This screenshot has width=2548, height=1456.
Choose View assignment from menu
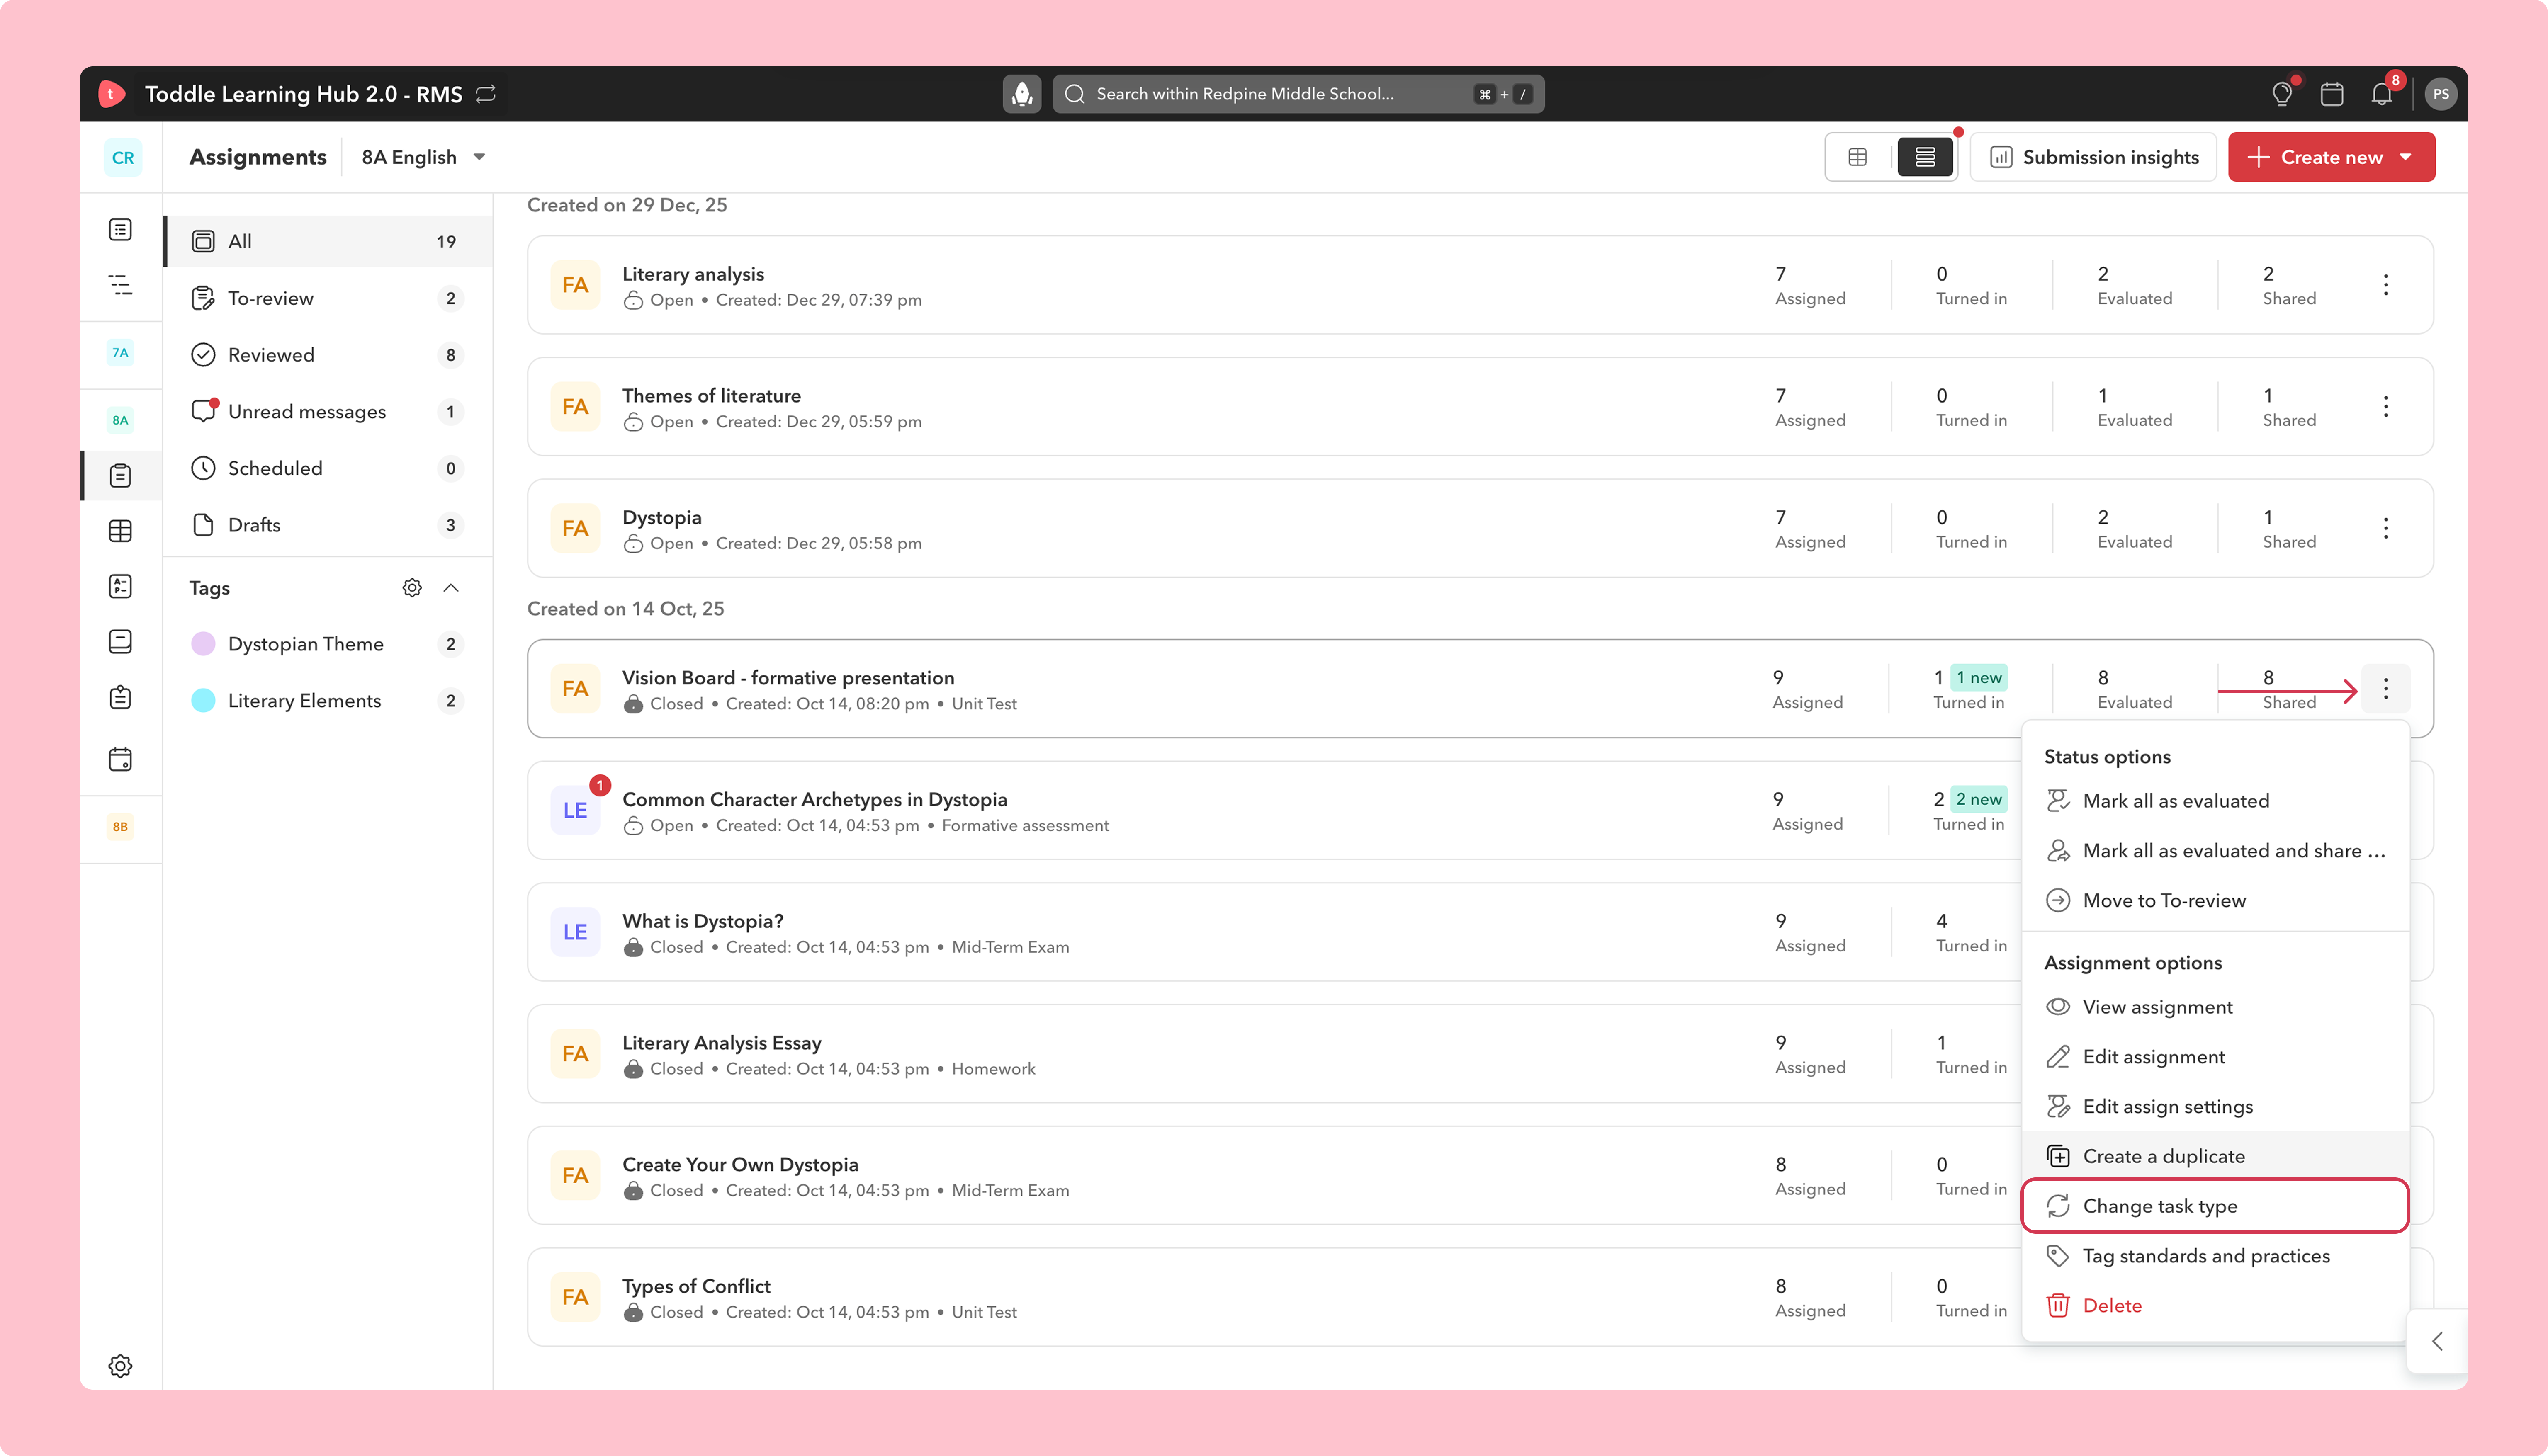click(2214, 1007)
